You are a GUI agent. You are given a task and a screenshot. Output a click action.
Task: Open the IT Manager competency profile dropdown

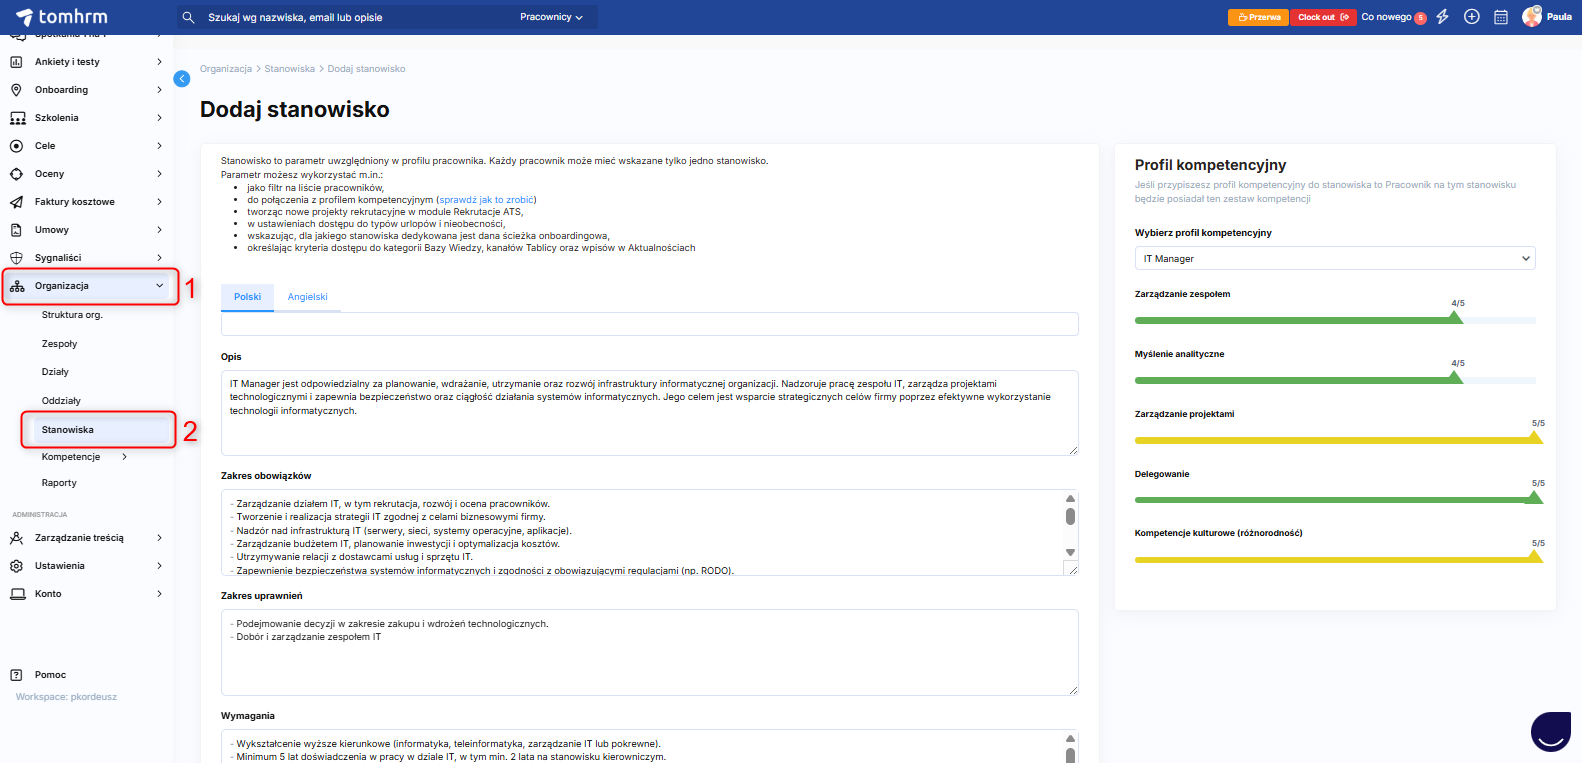point(1335,258)
